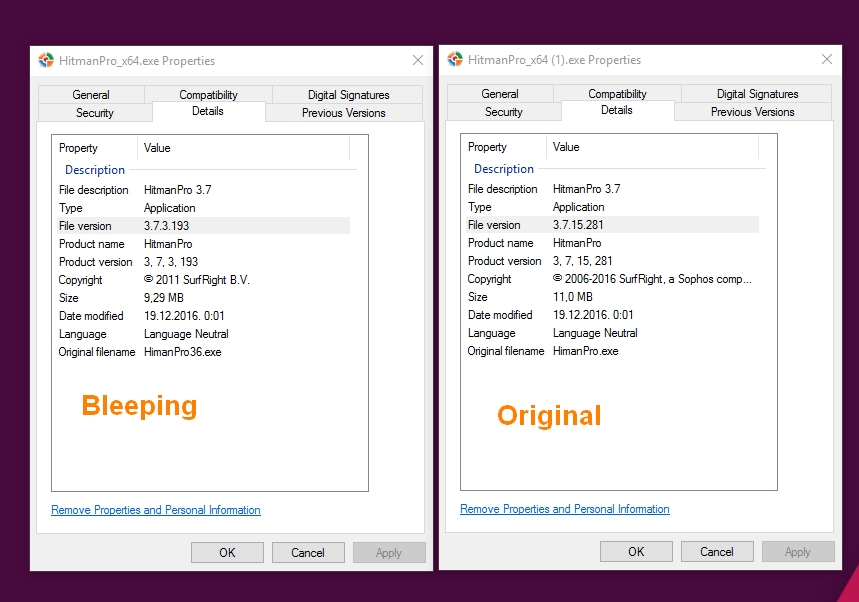
Task: Open Remove Properties link in HitmanPro_x64.exe window
Action: (156, 510)
